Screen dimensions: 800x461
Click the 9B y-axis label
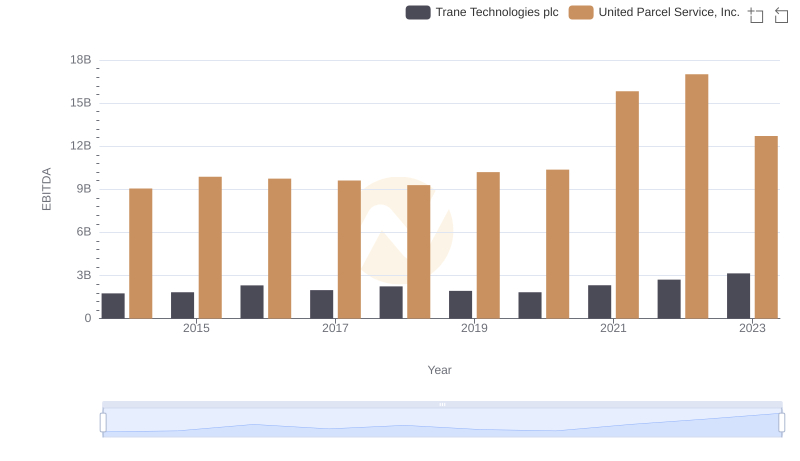pos(84,189)
